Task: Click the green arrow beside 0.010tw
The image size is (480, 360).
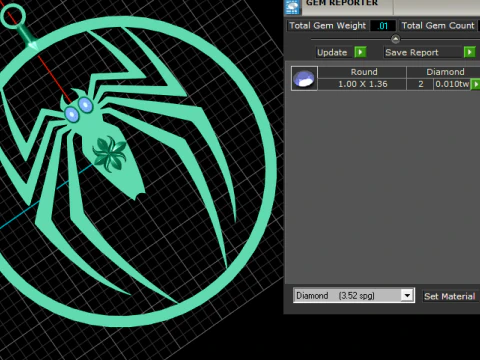Action: point(475,84)
